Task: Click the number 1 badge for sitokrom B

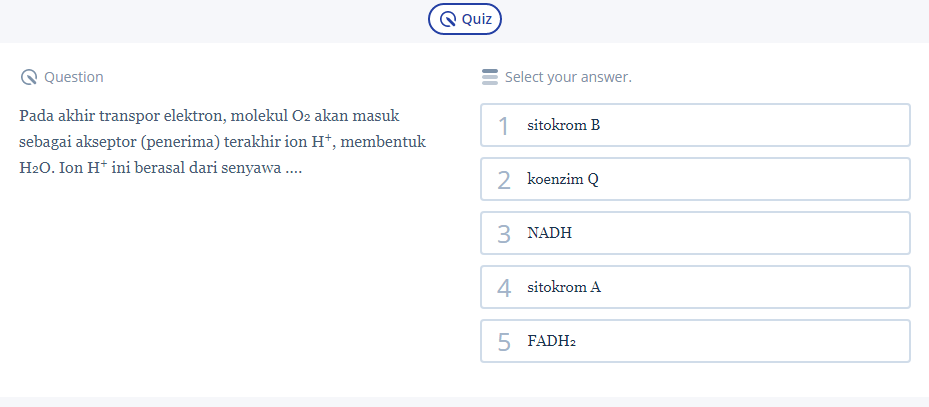Action: pyautogui.click(x=504, y=126)
